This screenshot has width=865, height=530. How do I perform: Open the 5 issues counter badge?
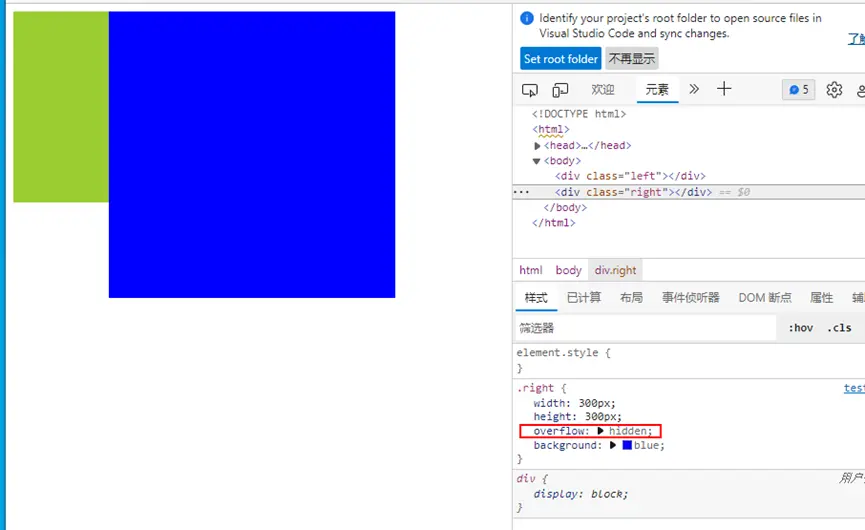798,90
